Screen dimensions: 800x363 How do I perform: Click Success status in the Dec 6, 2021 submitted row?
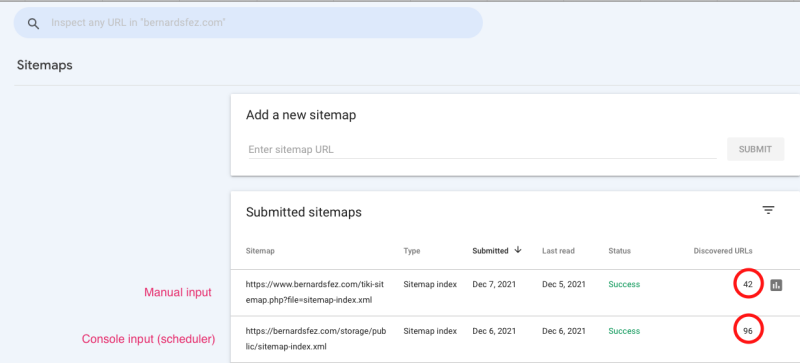(x=624, y=331)
